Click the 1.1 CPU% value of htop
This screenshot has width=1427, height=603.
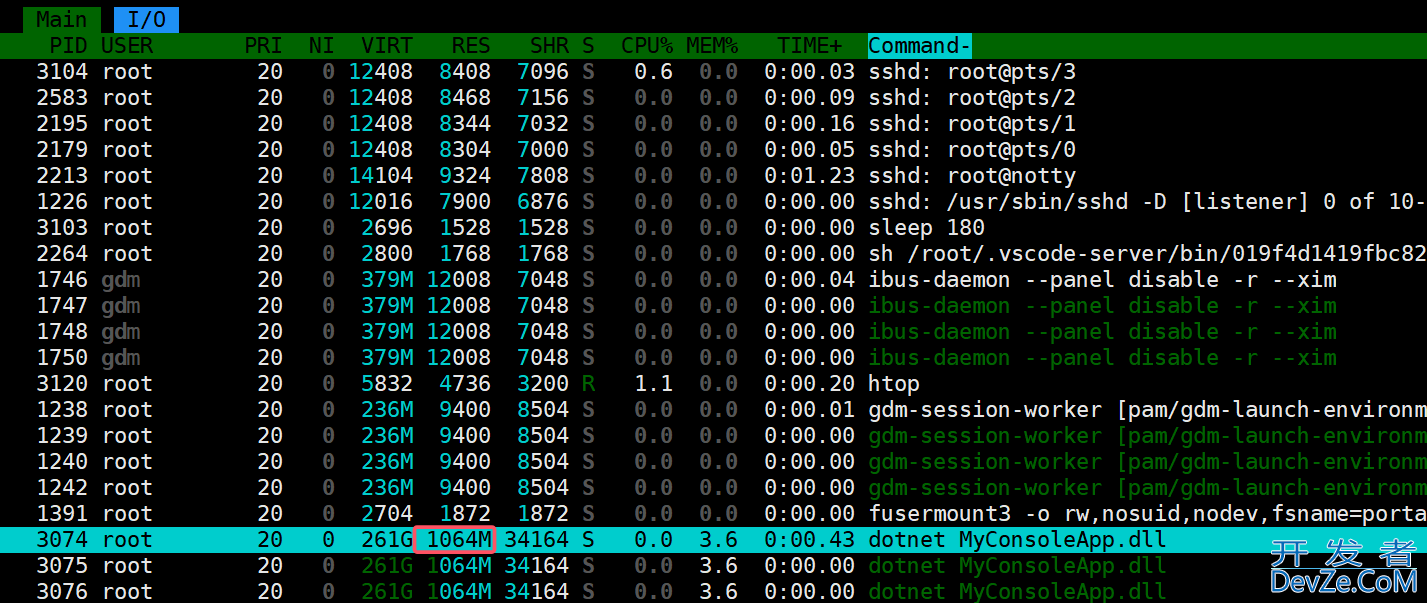pyautogui.click(x=653, y=384)
